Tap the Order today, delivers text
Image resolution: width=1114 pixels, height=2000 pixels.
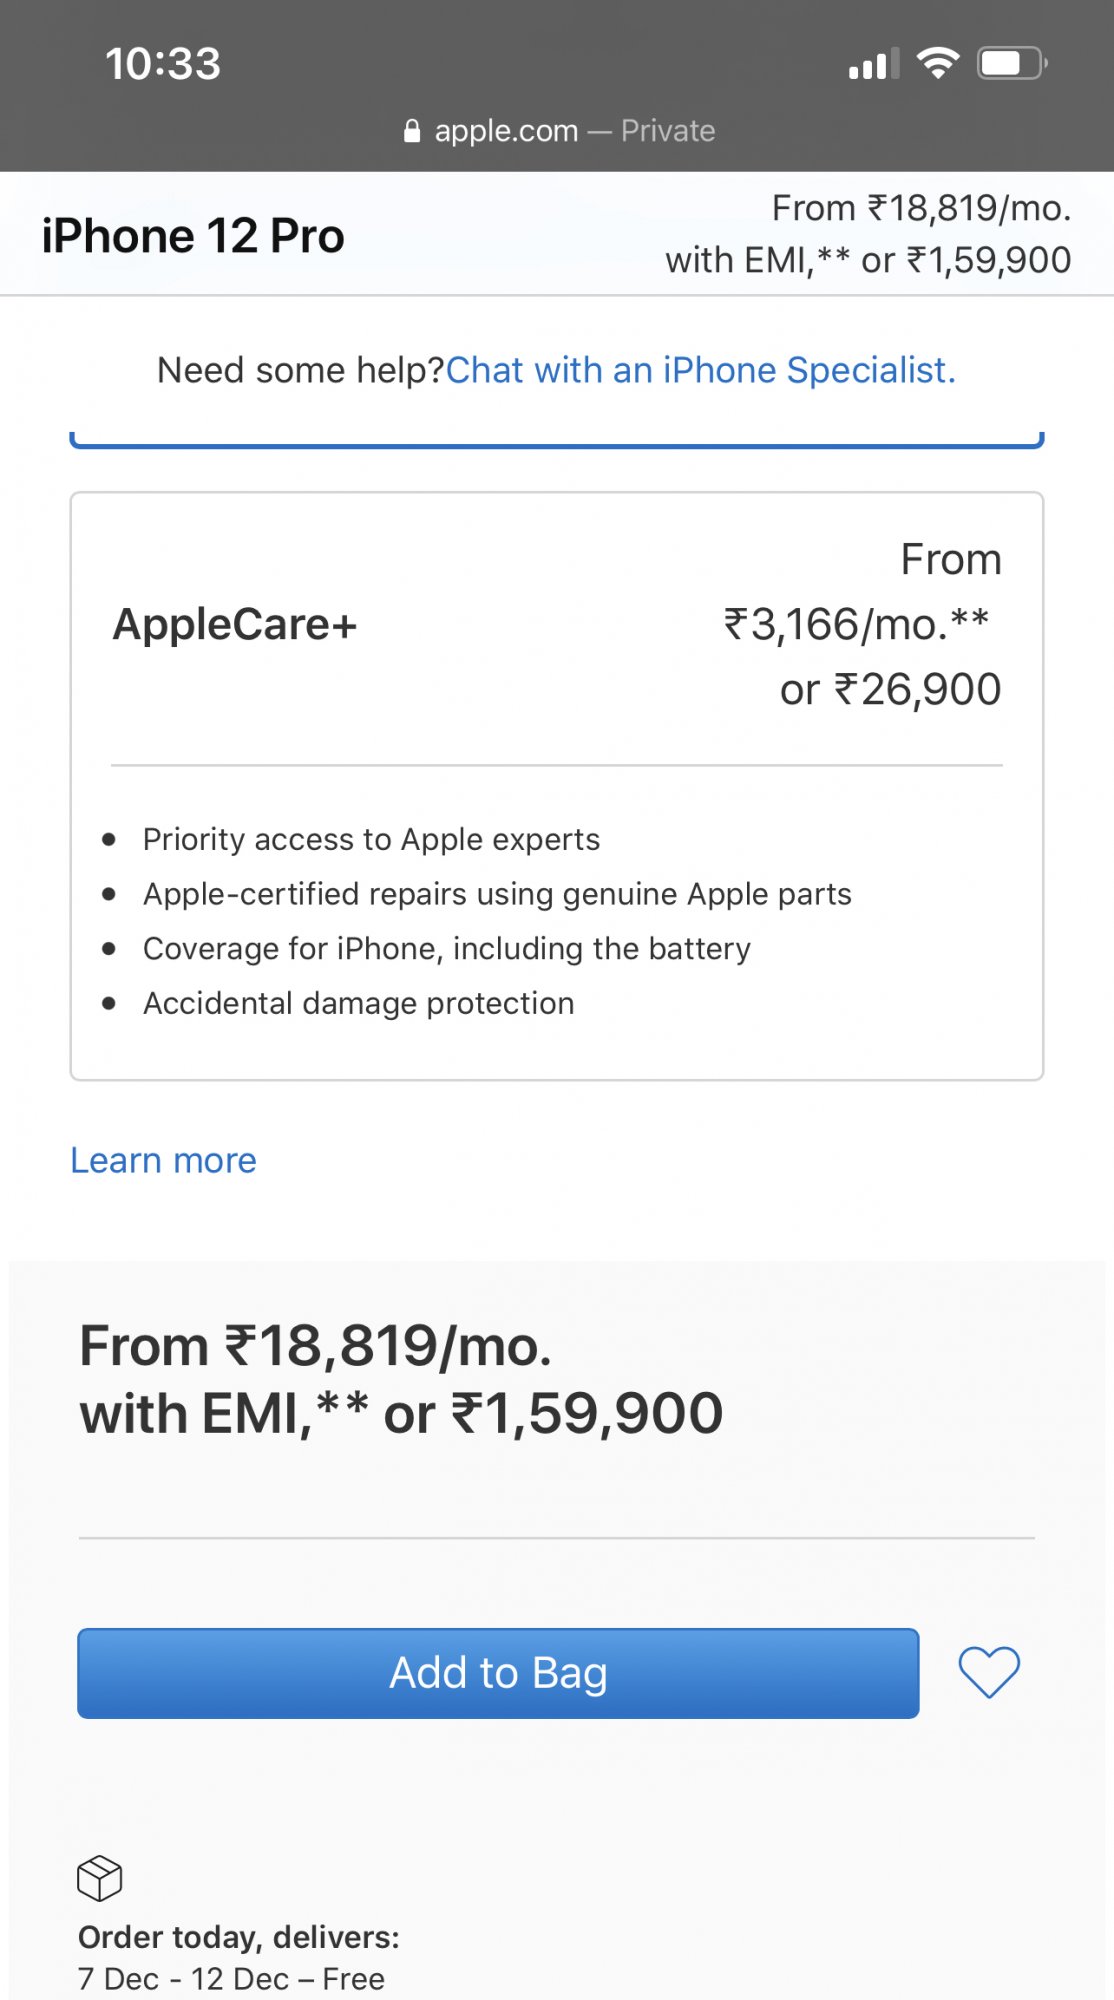tap(239, 1937)
